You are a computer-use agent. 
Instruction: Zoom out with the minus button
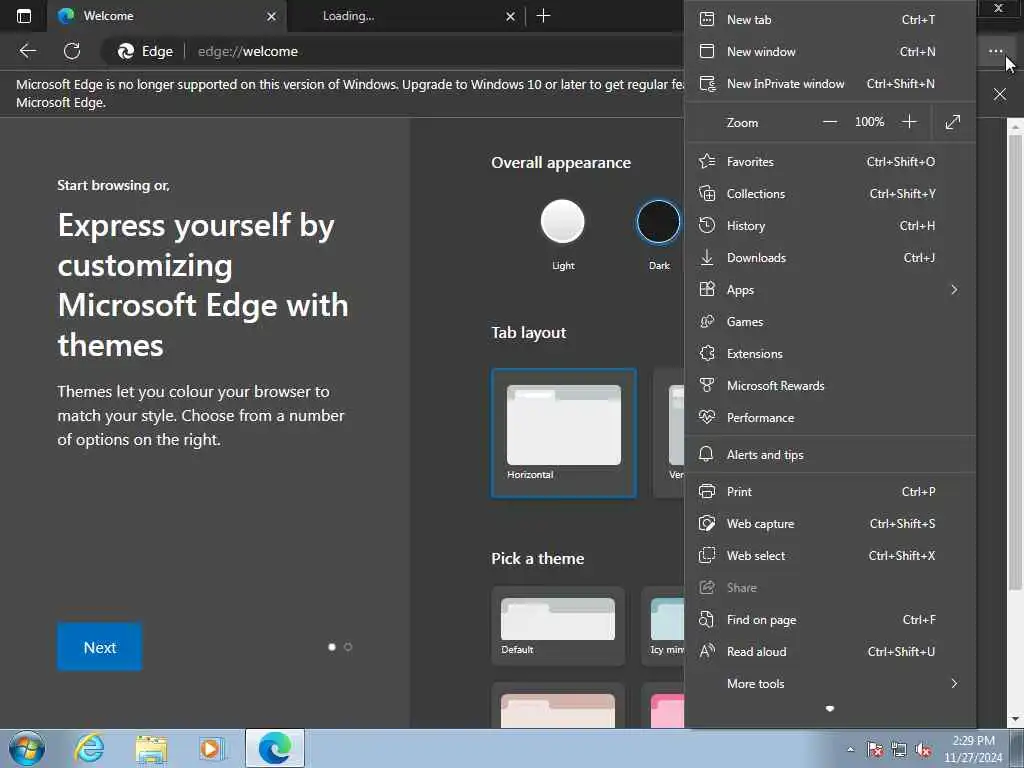pyautogui.click(x=829, y=121)
